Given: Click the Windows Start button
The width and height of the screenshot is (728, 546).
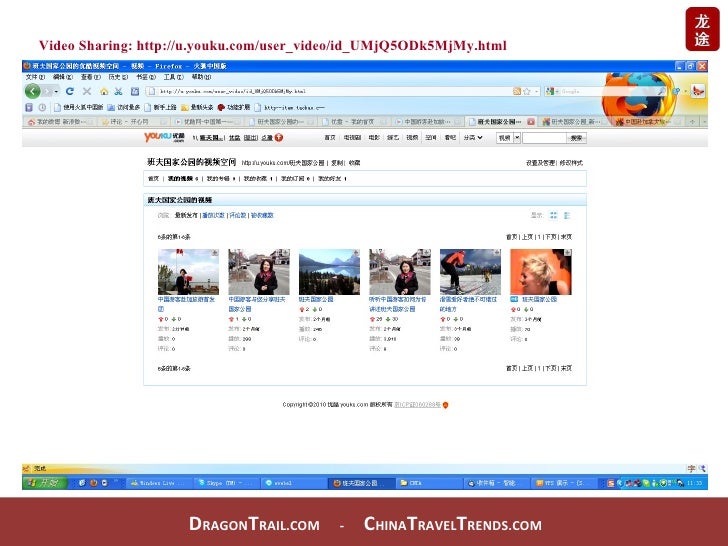Looking at the screenshot, I should (x=45, y=483).
